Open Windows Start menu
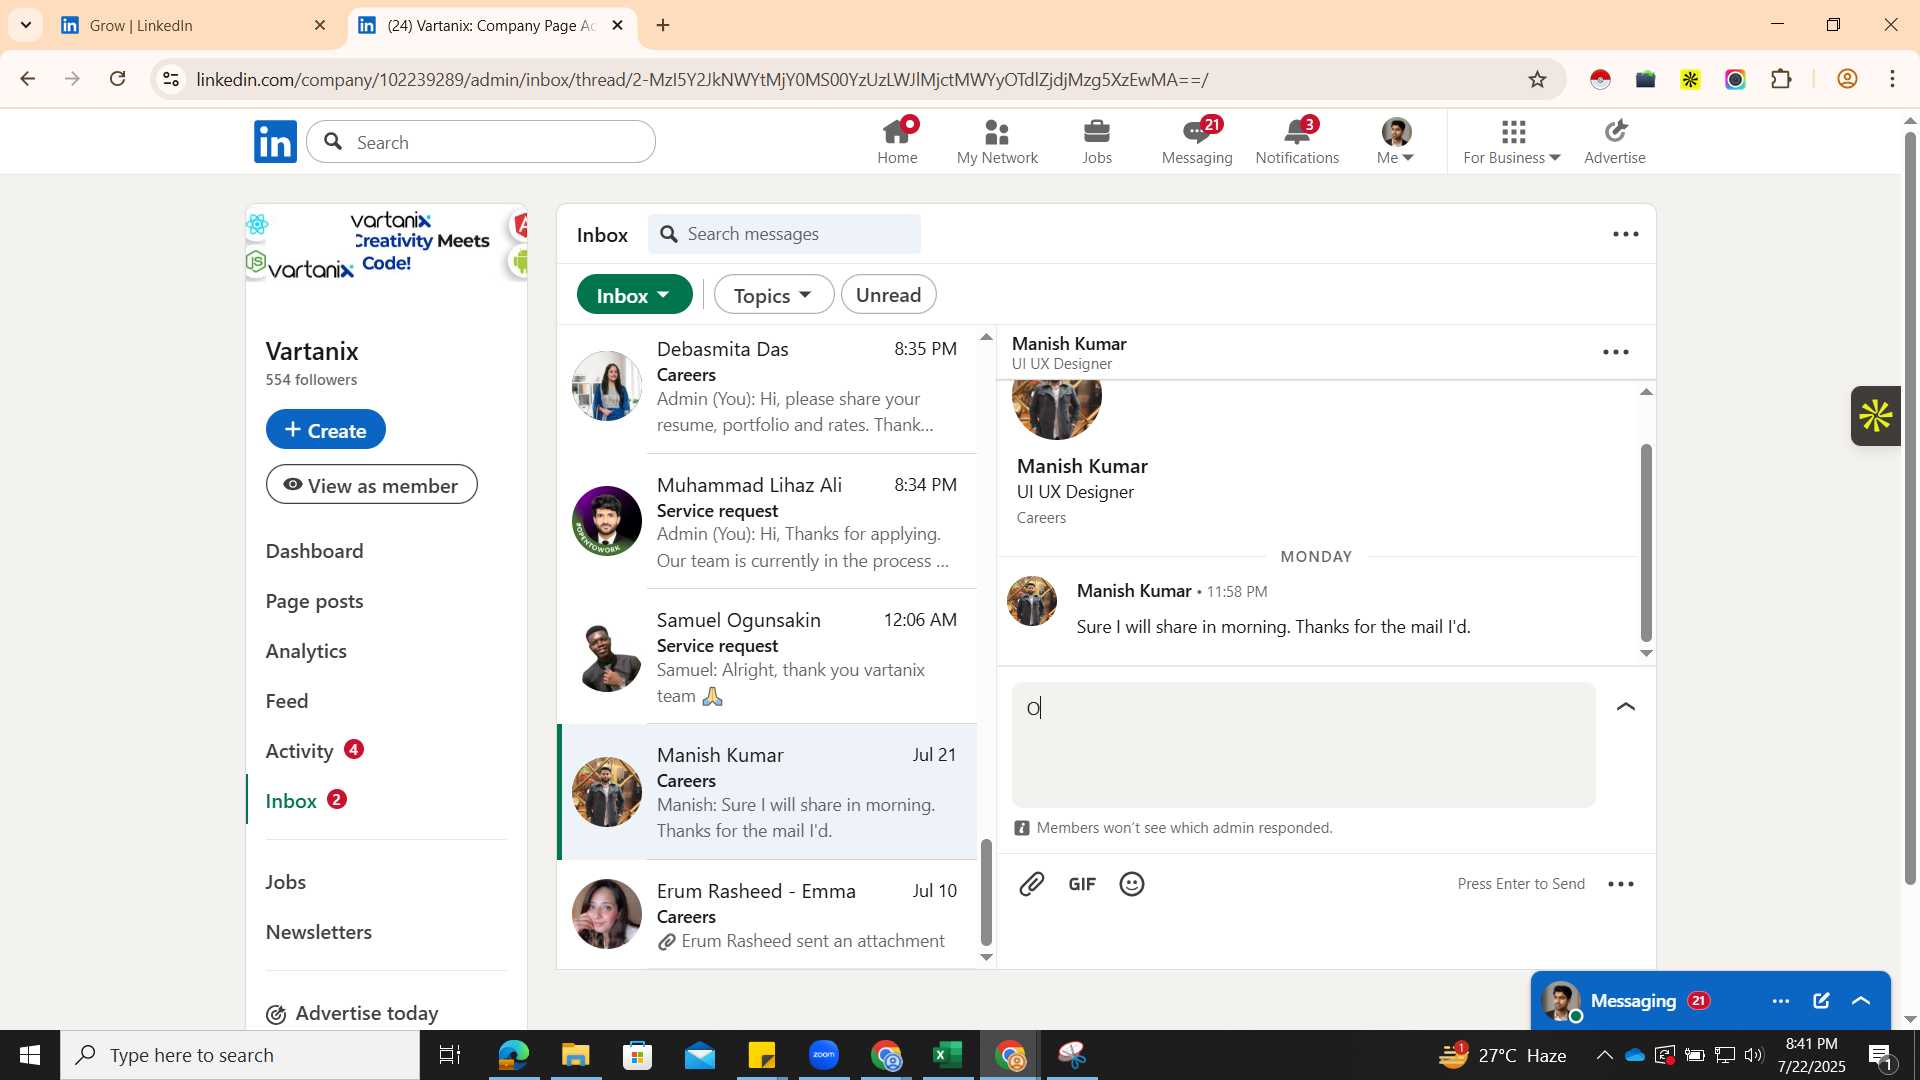The width and height of the screenshot is (1920, 1080). pyautogui.click(x=30, y=1055)
